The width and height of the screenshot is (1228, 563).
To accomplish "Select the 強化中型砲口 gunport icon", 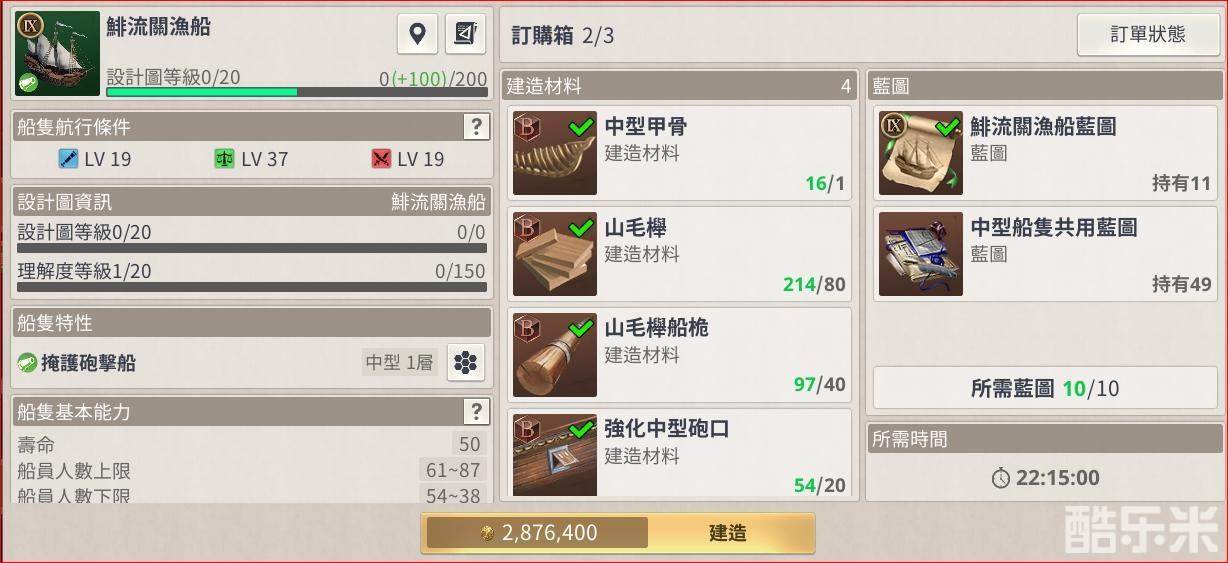I will (555, 455).
